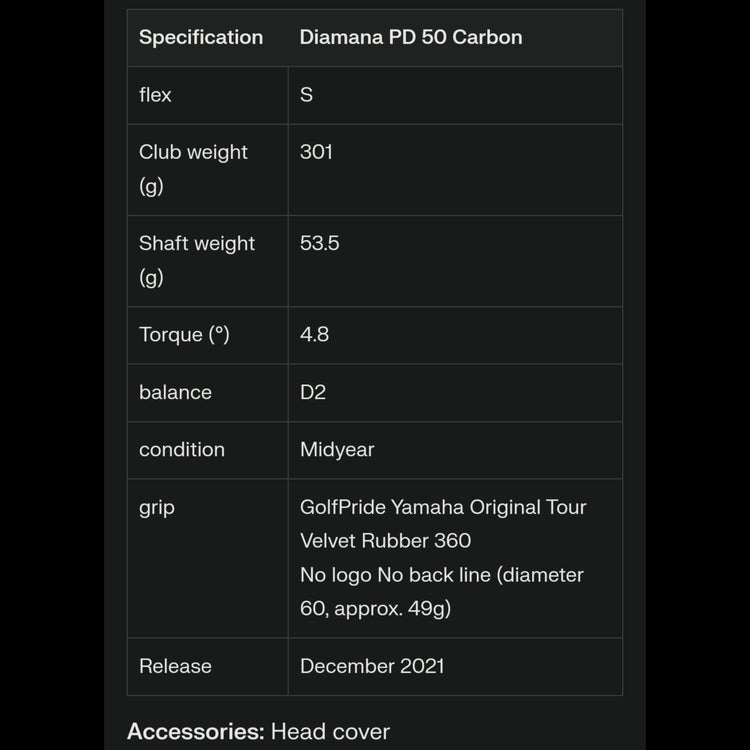Click the Club weight (g) label
This screenshot has height=750, width=750.
coord(193,168)
